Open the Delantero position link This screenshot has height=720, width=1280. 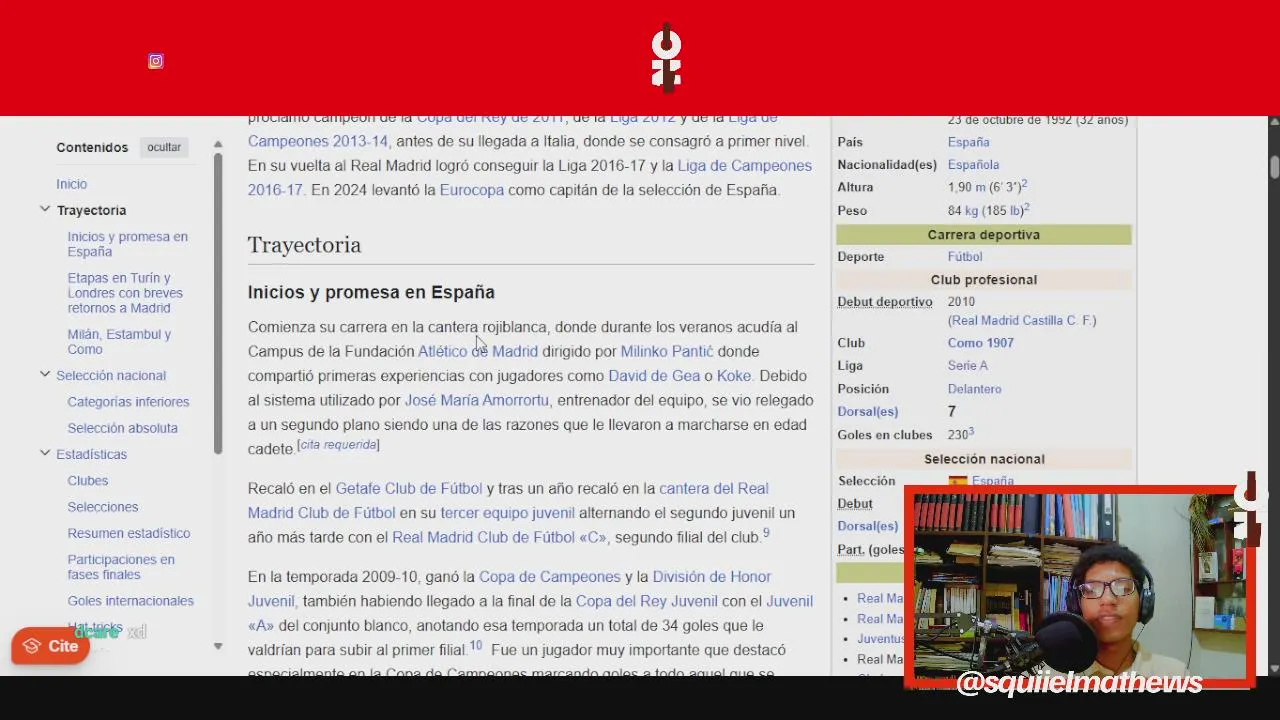point(975,389)
